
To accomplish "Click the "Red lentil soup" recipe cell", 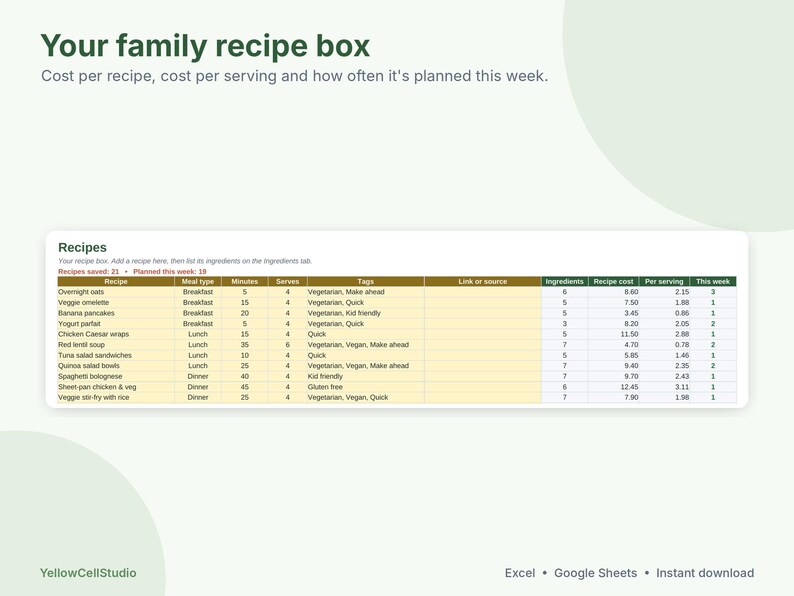I will (x=116, y=345).
